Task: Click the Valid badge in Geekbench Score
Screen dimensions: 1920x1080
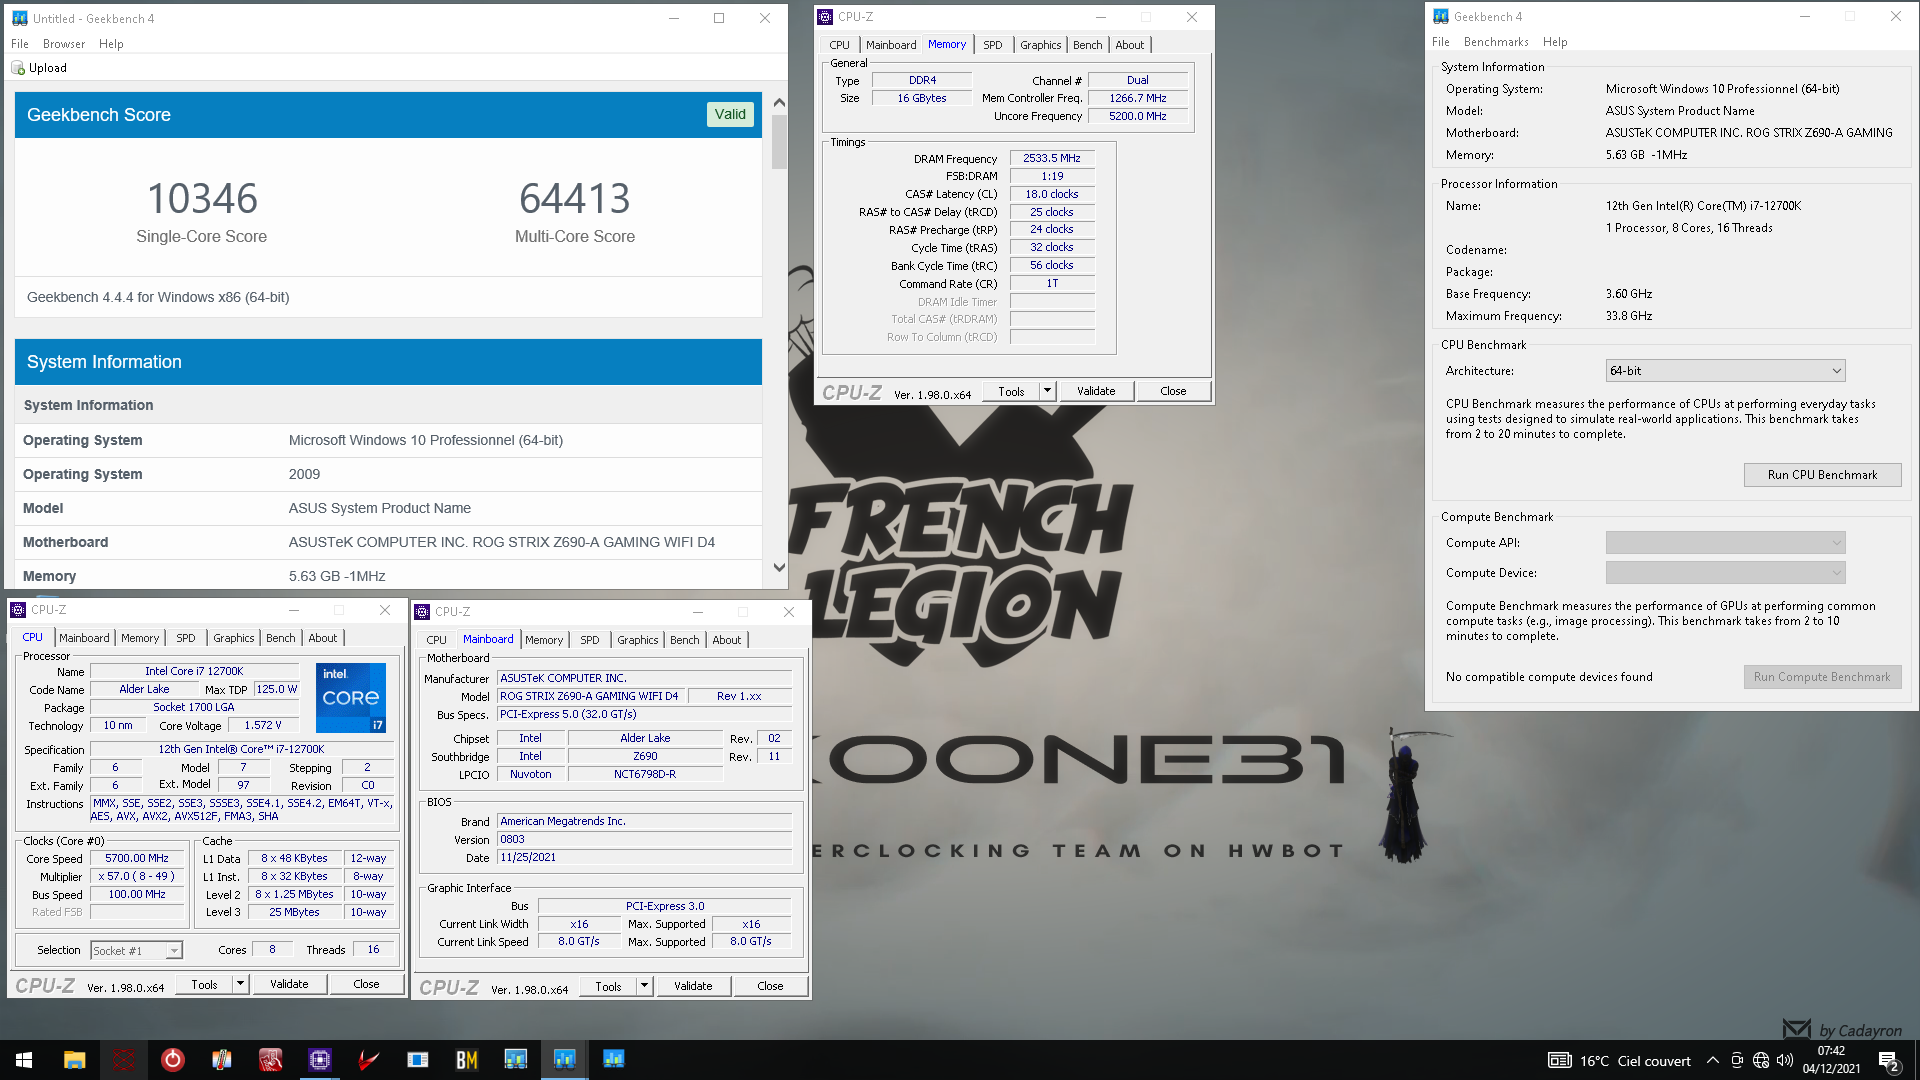Action: [730, 114]
